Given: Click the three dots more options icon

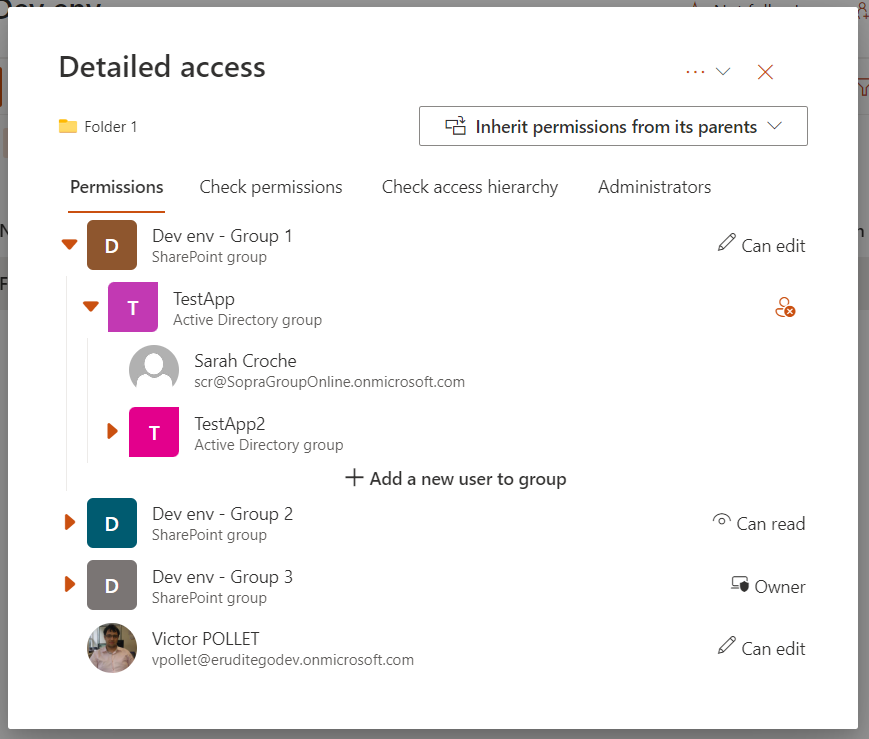Looking at the screenshot, I should 695,72.
